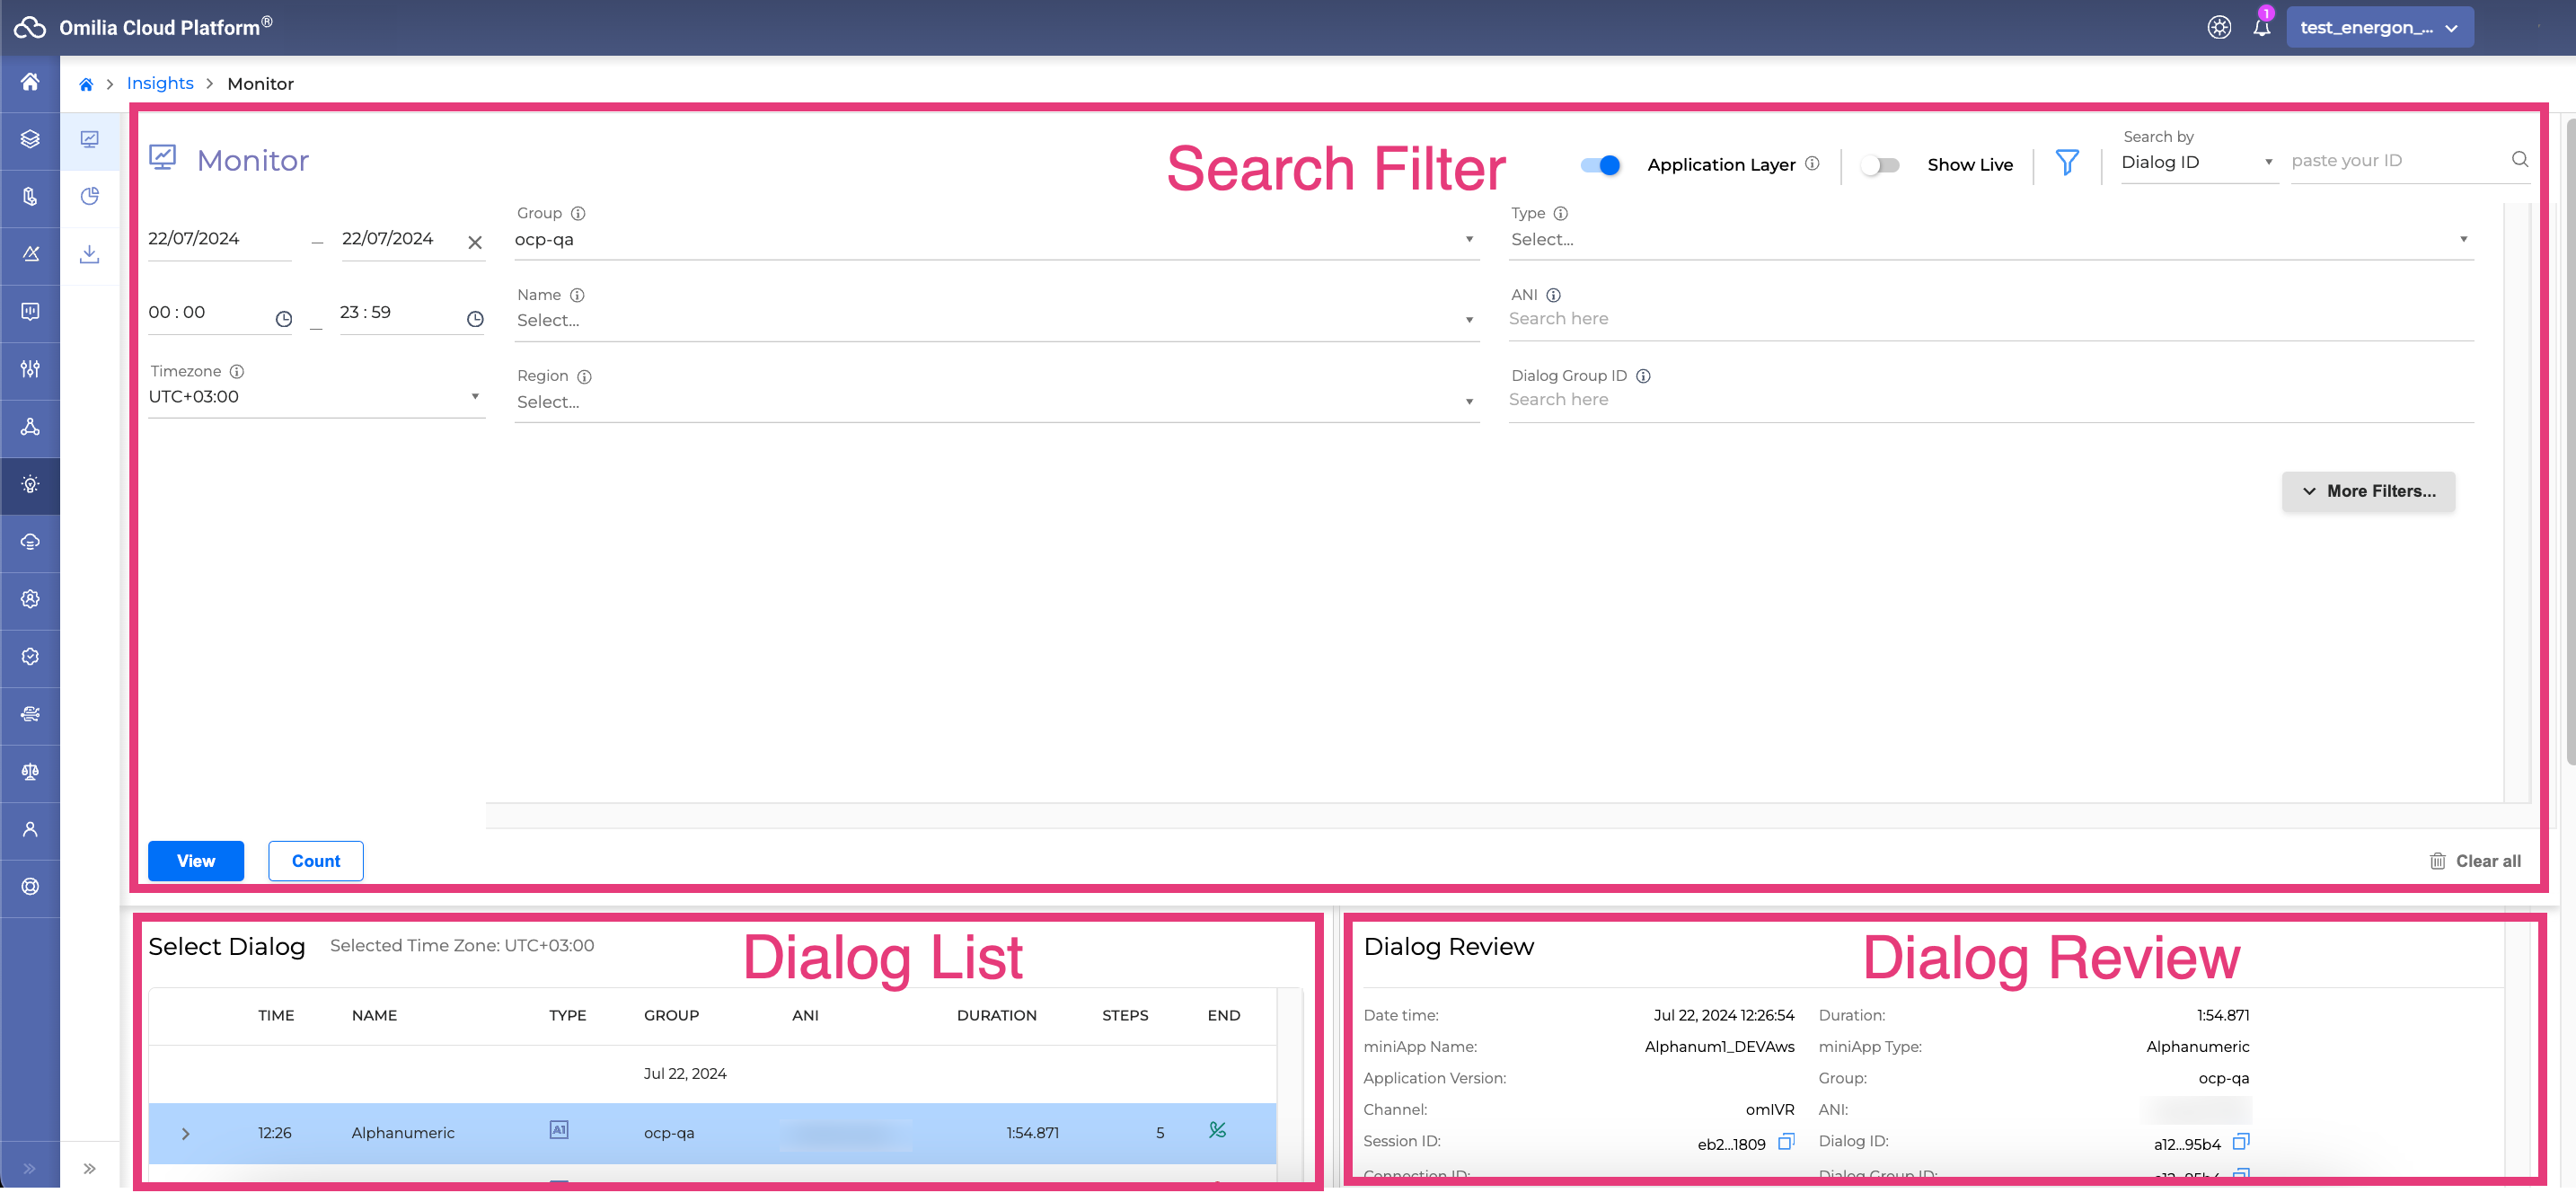Screen dimensions: 2576x1193
Task: Expand the More Filters section
Action: 2367,491
